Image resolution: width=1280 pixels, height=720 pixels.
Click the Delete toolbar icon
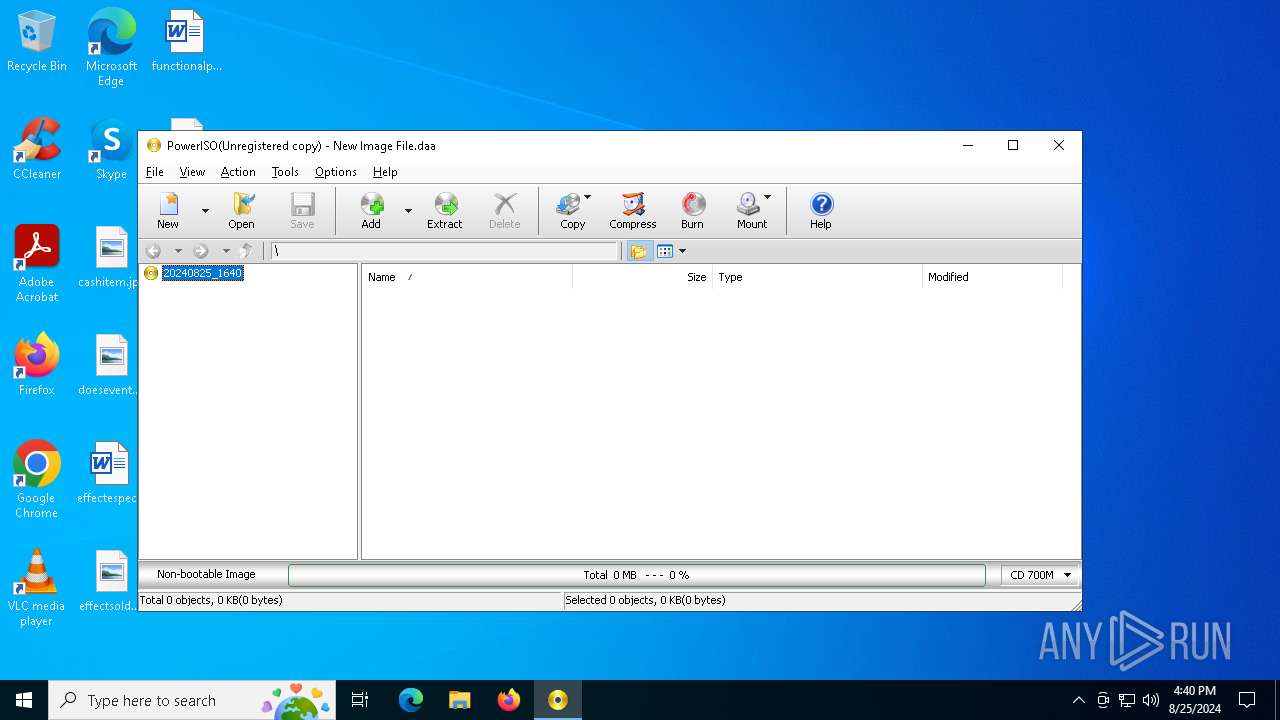[505, 211]
